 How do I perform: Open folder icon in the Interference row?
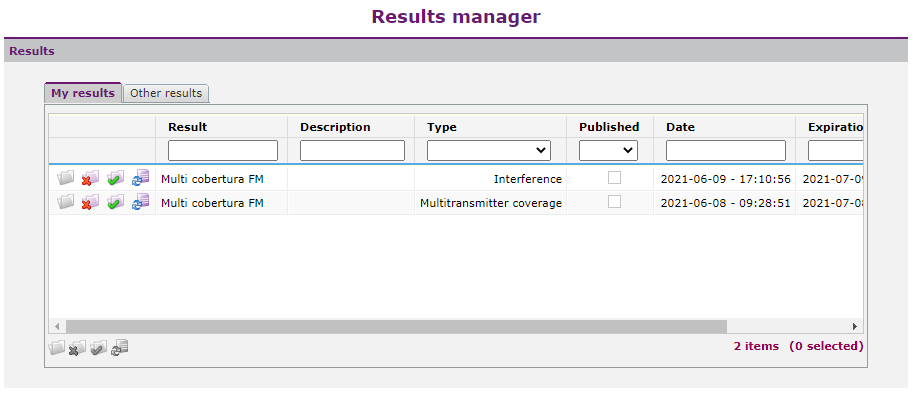(x=66, y=178)
